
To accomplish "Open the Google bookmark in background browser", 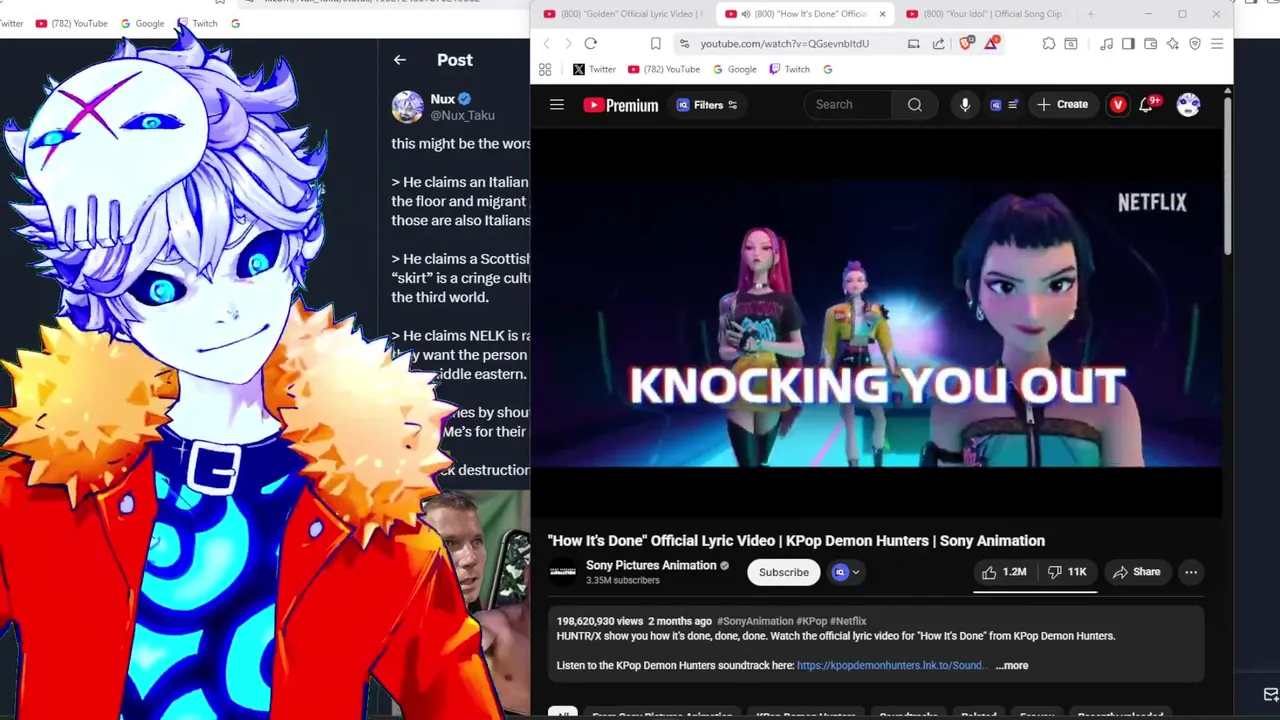I will coord(142,23).
